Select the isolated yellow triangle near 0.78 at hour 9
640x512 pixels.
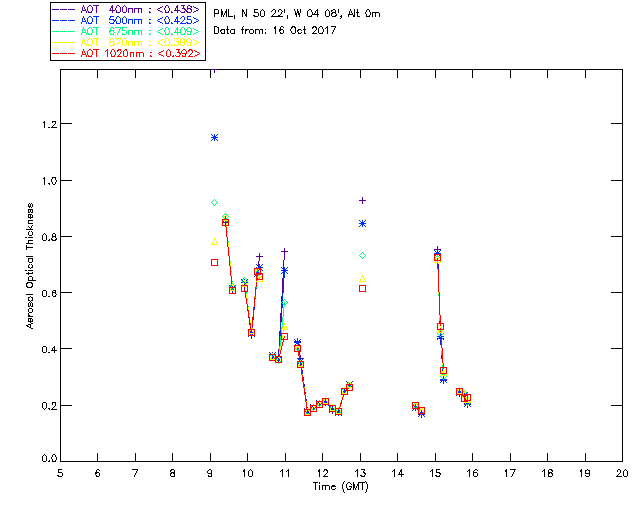(214, 242)
